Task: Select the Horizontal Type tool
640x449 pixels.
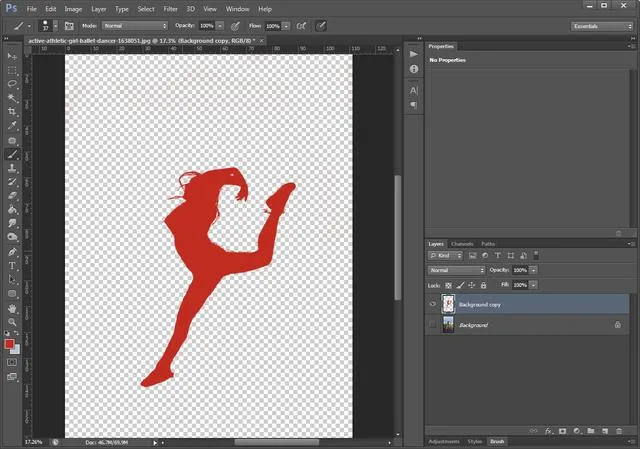Action: pyautogui.click(x=12, y=266)
